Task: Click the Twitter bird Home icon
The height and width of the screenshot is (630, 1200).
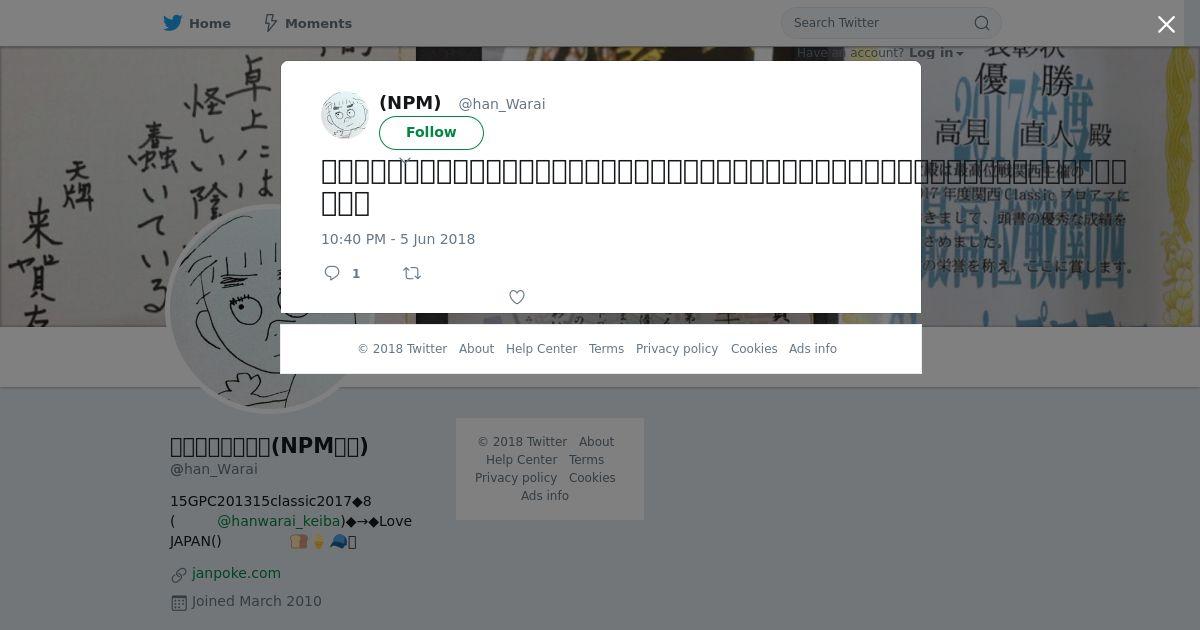Action: click(173, 23)
